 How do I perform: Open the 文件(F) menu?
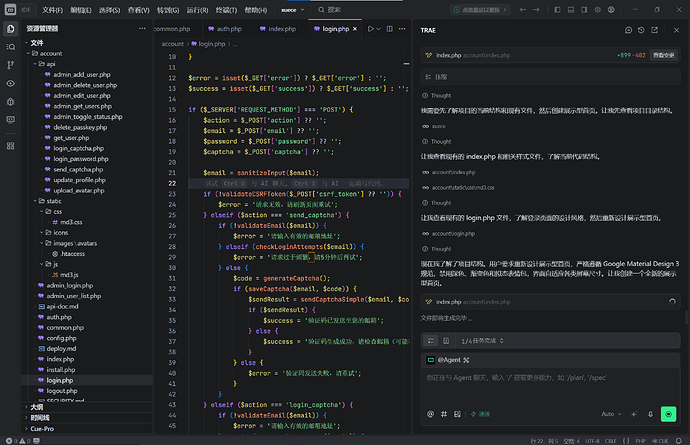(x=52, y=10)
